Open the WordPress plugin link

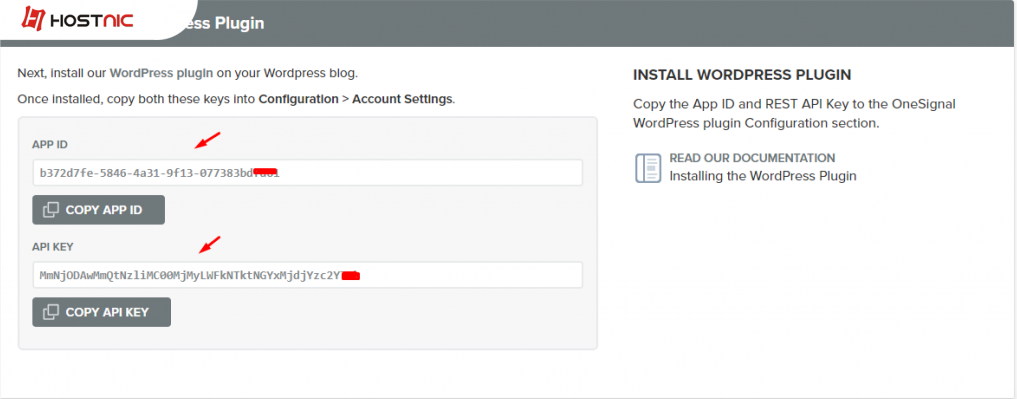[x=162, y=73]
